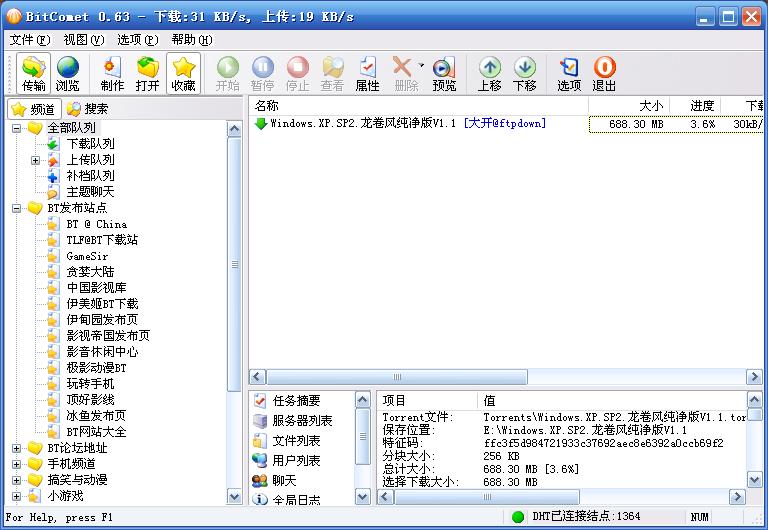Switch to the 搜索 search tab
The height and width of the screenshot is (530, 768).
87,109
